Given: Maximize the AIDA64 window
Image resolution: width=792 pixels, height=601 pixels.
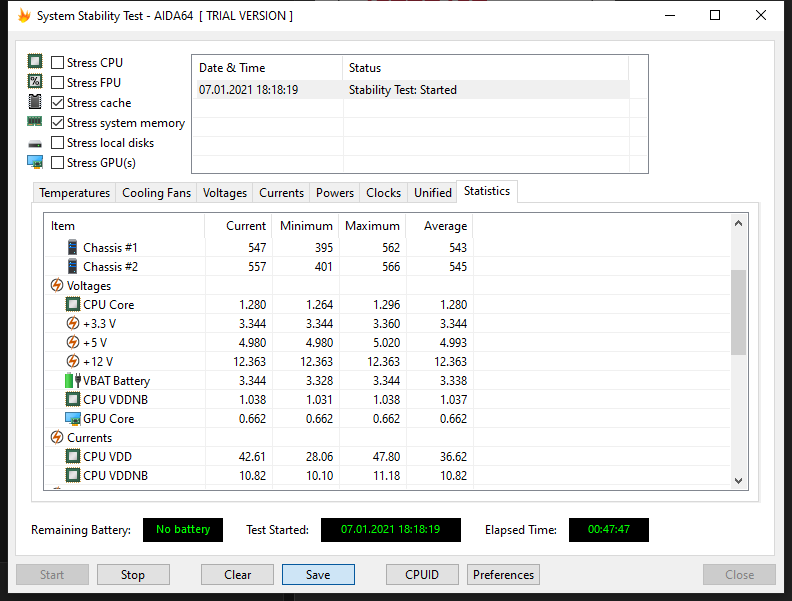Looking at the screenshot, I should [715, 15].
